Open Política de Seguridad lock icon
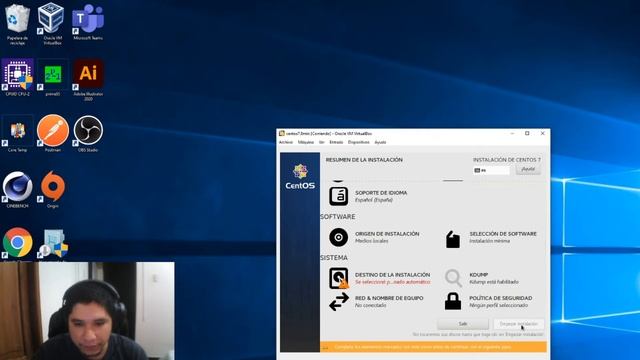This screenshot has height=360, width=640. (453, 301)
